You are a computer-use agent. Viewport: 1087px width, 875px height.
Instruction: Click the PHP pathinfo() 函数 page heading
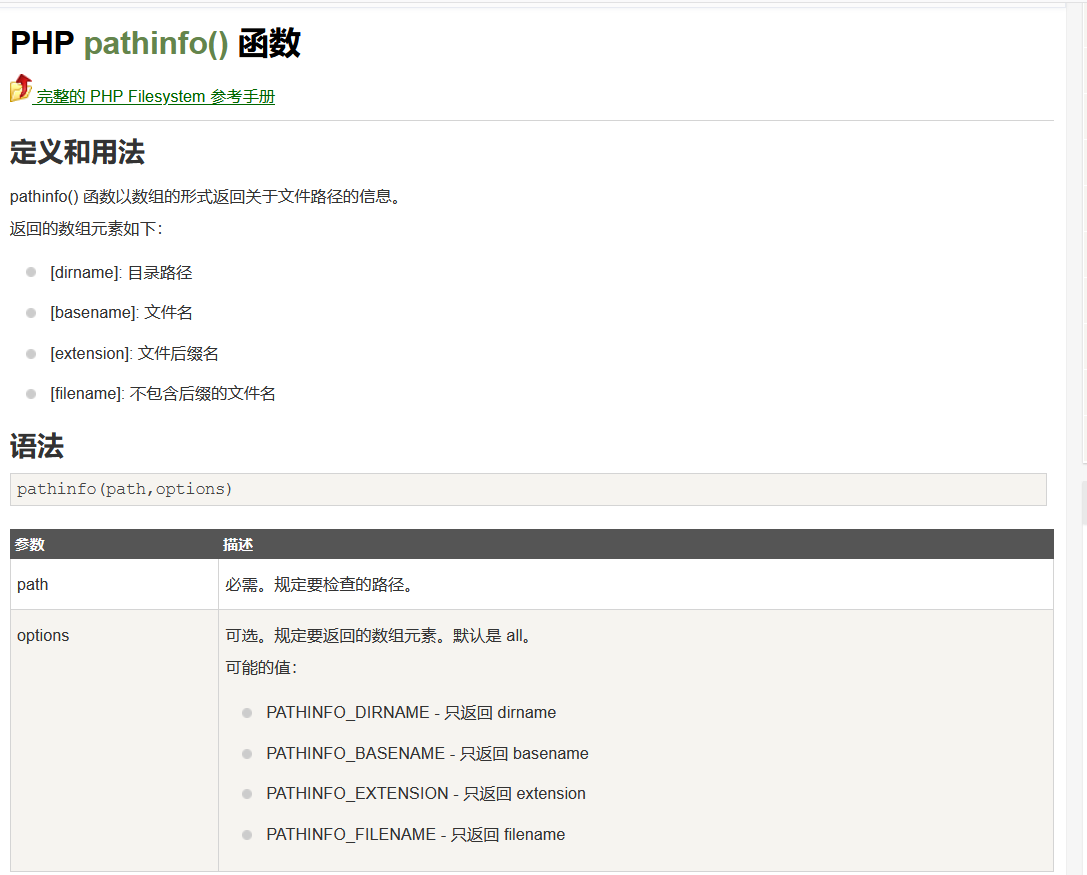pos(155,43)
